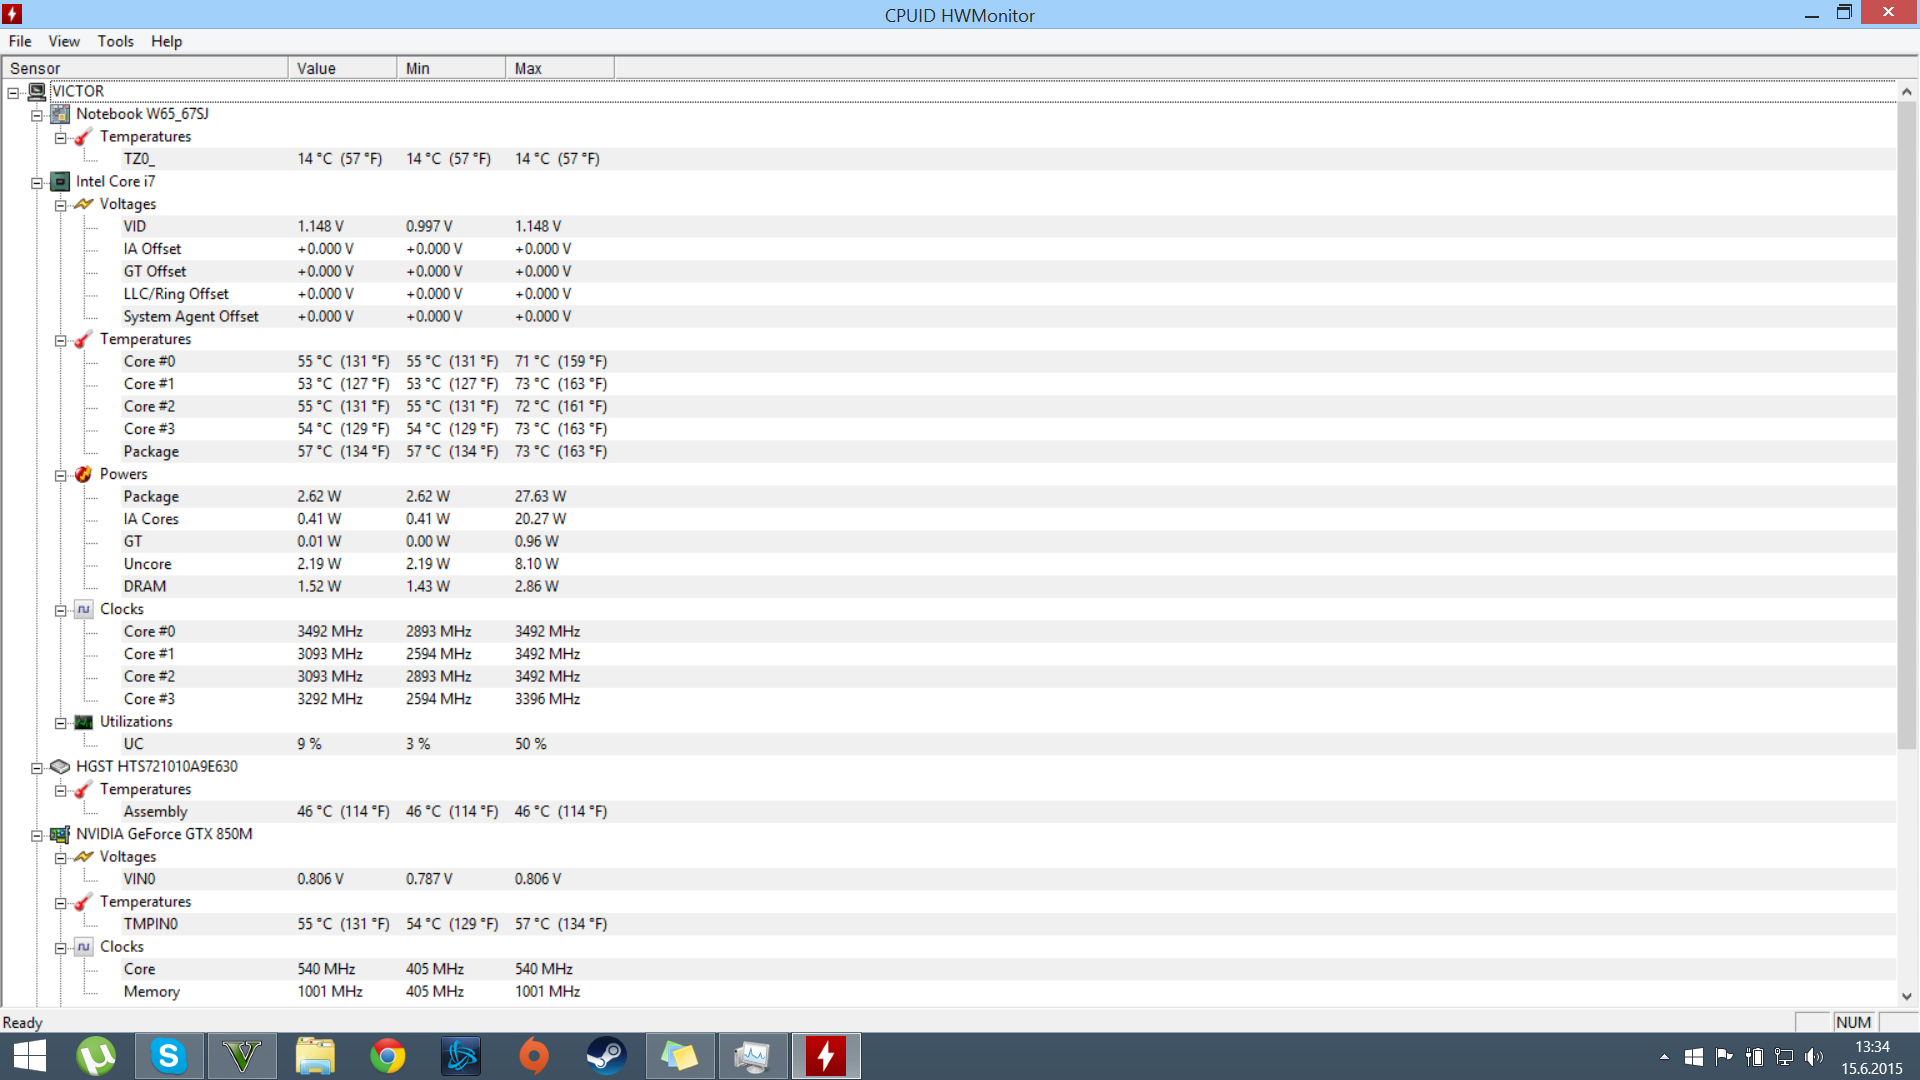The height and width of the screenshot is (1080, 1920).
Task: Click the battery power icon in tray
Action: pyautogui.click(x=1754, y=1057)
